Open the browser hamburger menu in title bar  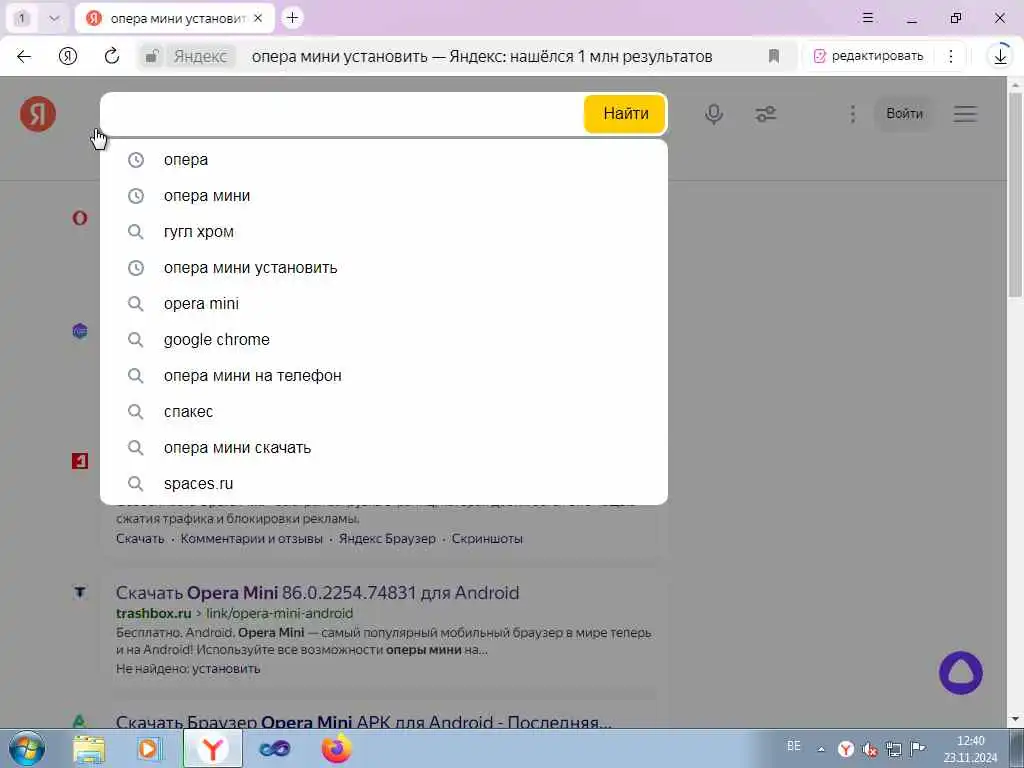[x=868, y=18]
